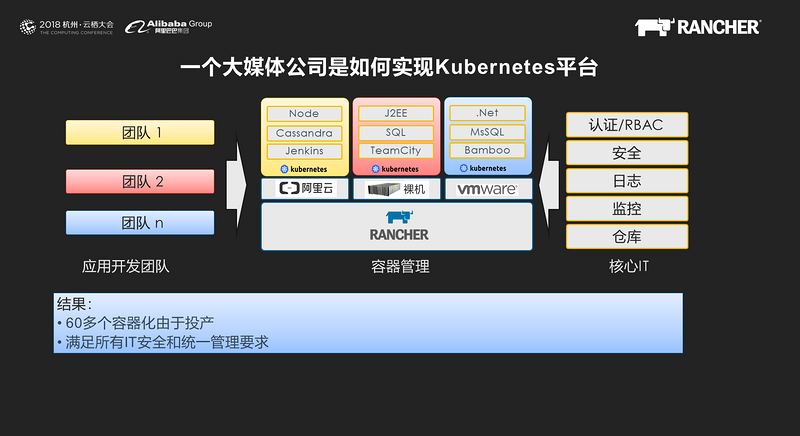Click the SQL box in red cluster
The width and height of the screenshot is (800, 436).
(396, 133)
